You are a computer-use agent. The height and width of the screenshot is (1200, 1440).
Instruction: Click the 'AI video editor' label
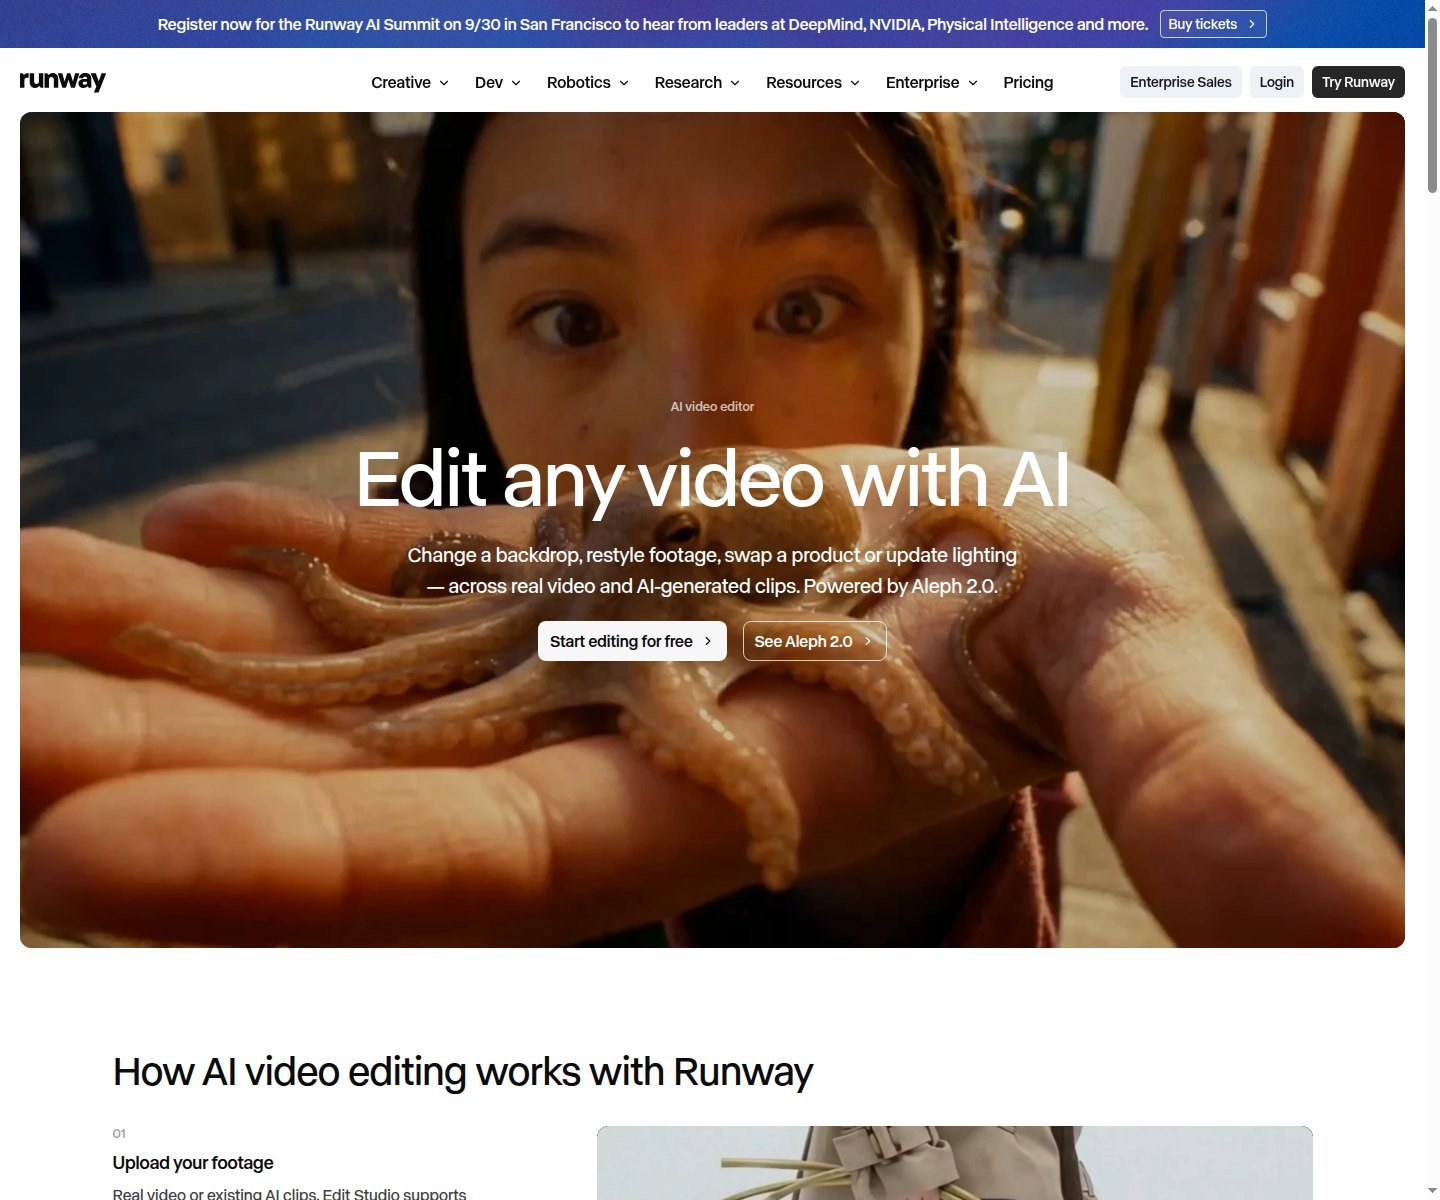click(712, 406)
